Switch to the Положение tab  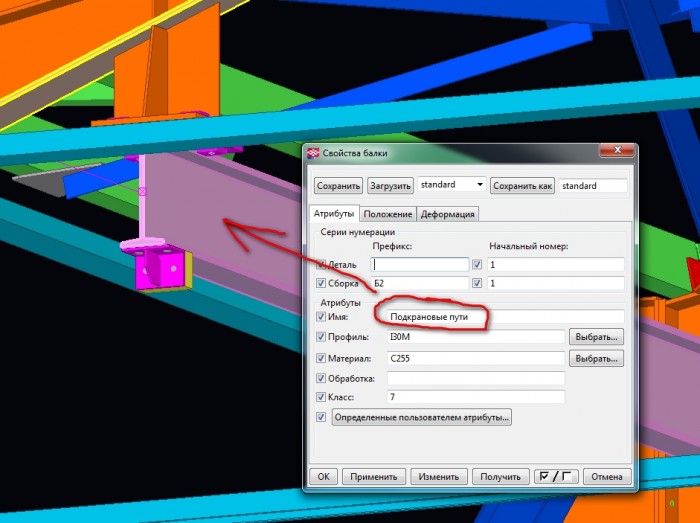pyautogui.click(x=388, y=214)
